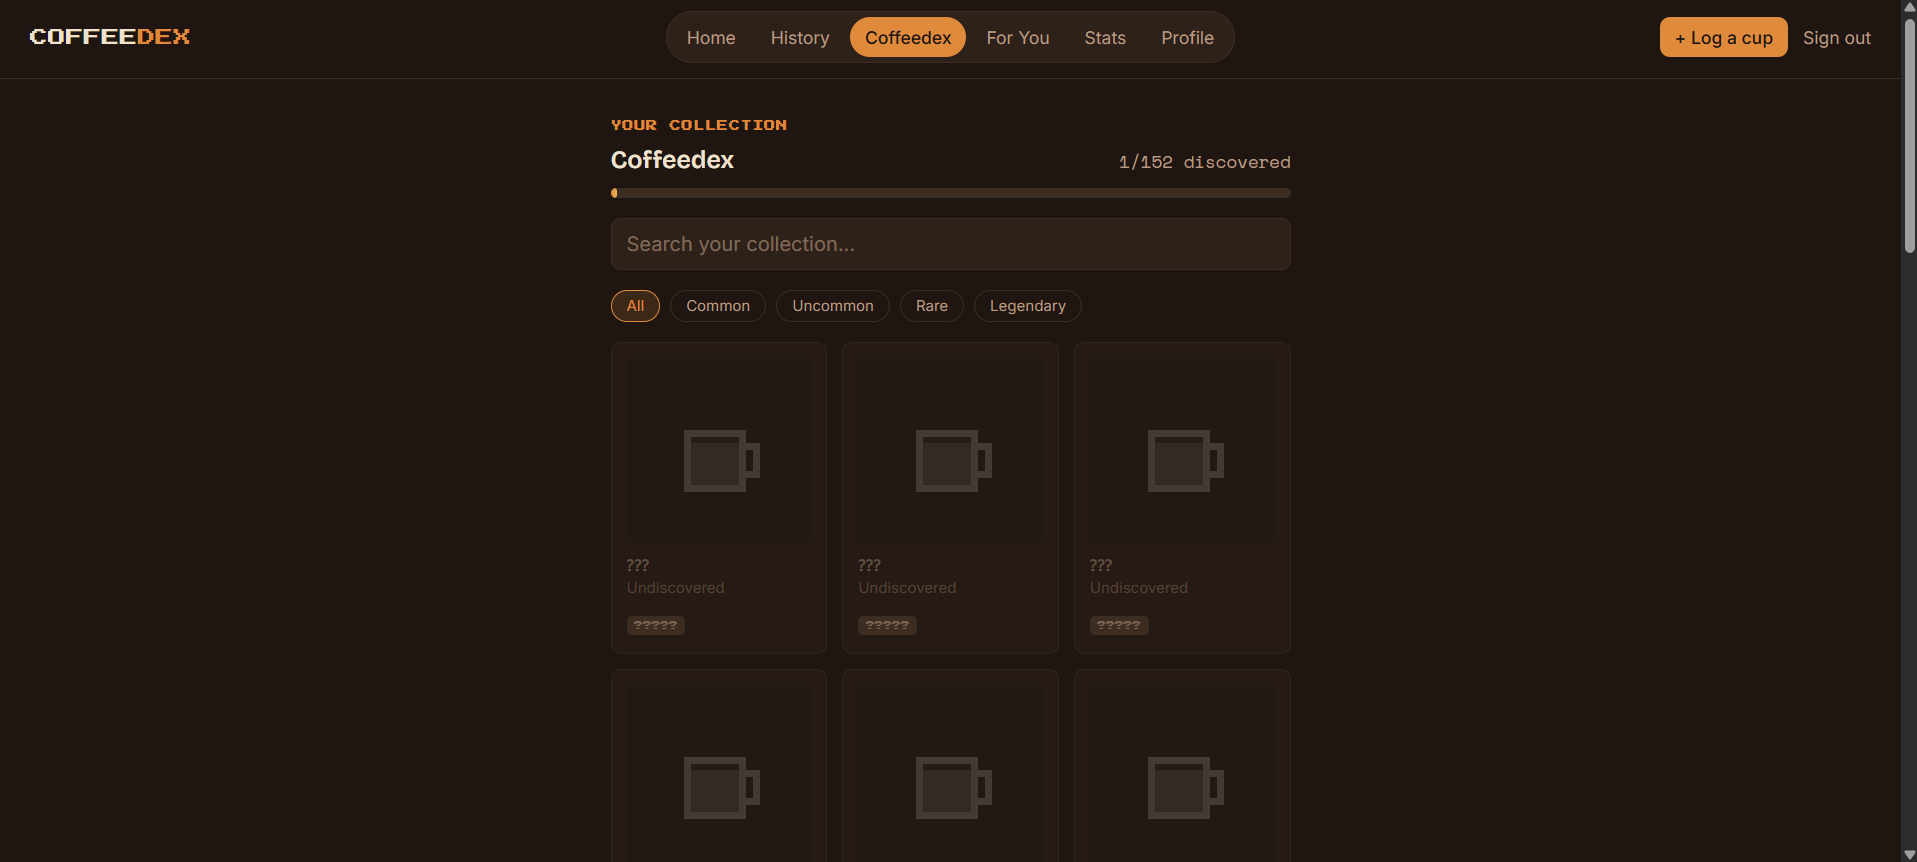This screenshot has width=1917, height=862.
Task: Filter collection by Rare
Action: pos(932,306)
